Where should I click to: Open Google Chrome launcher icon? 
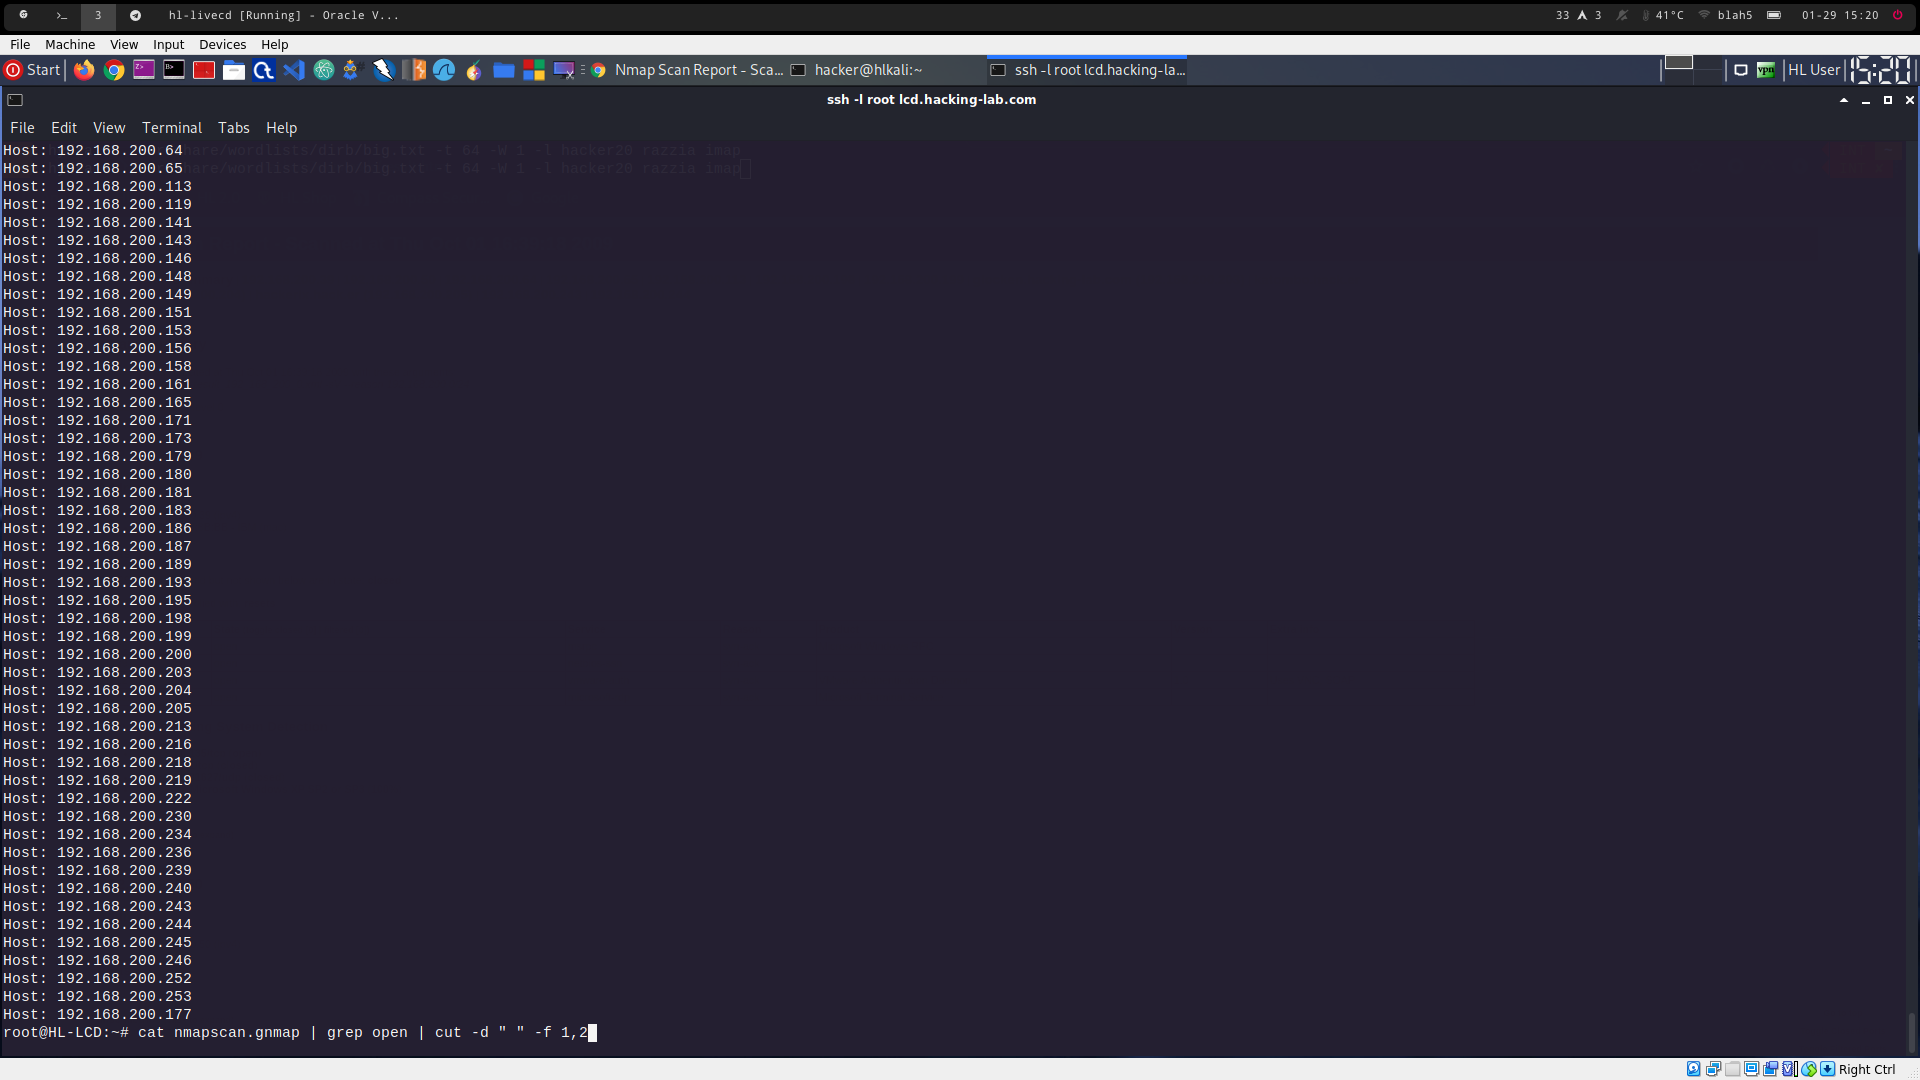click(x=114, y=70)
